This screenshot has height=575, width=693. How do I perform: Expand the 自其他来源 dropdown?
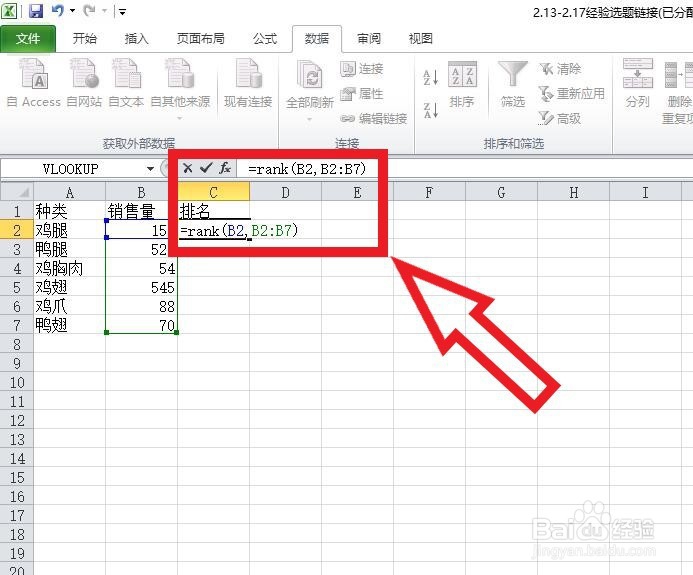(x=180, y=118)
